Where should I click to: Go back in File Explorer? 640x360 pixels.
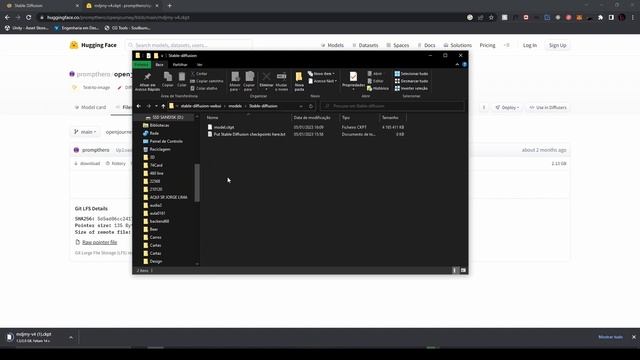pyautogui.click(x=139, y=106)
